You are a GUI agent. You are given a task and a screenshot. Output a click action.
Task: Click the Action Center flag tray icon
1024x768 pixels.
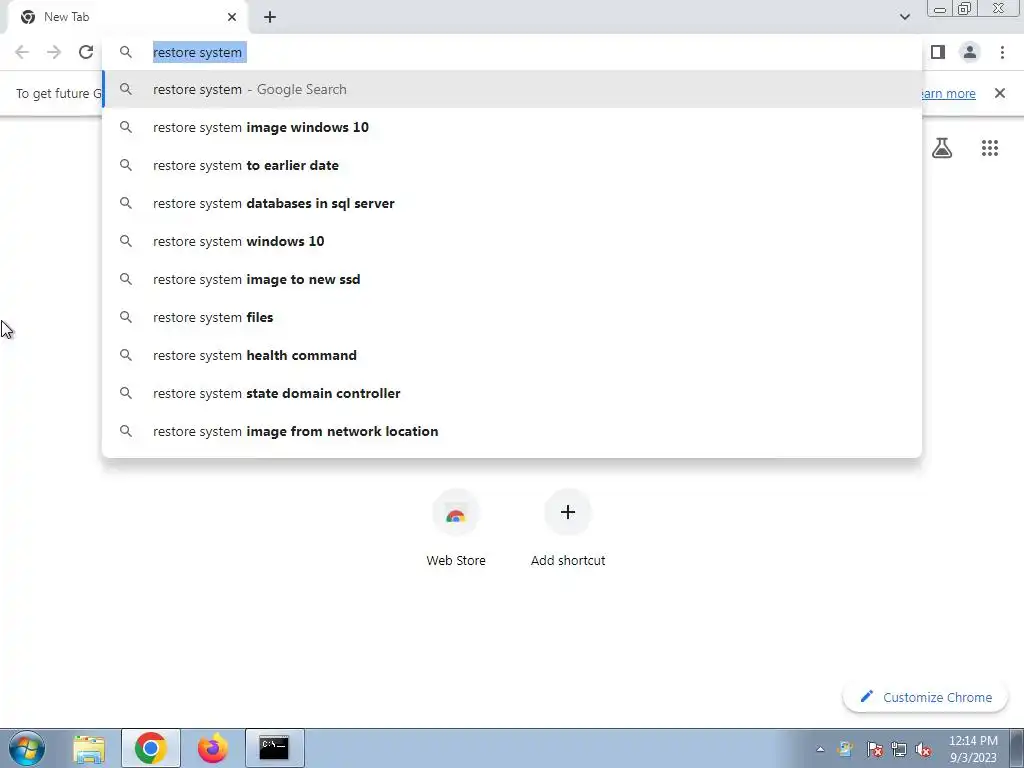[x=875, y=750]
